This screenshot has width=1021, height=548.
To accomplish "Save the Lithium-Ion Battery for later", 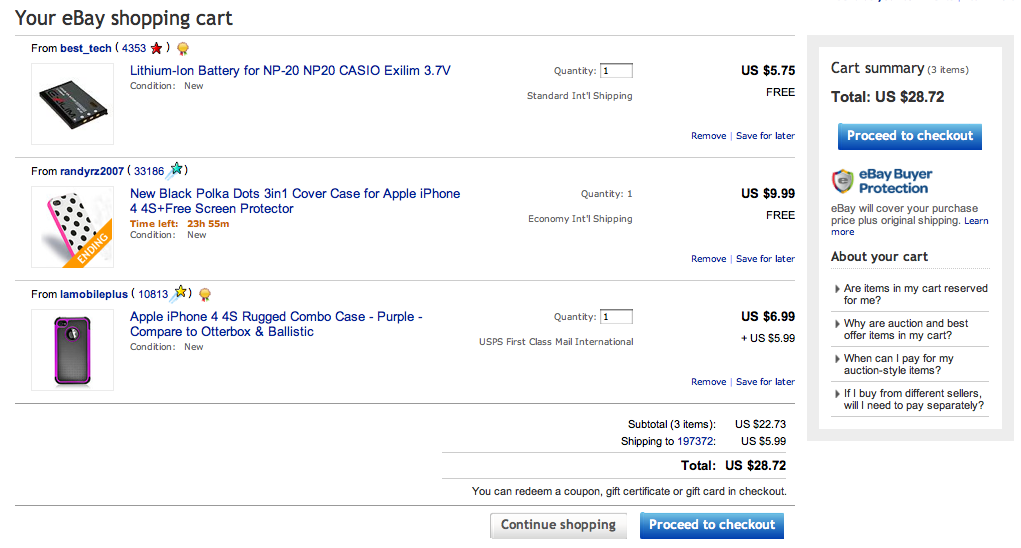I will point(765,136).
